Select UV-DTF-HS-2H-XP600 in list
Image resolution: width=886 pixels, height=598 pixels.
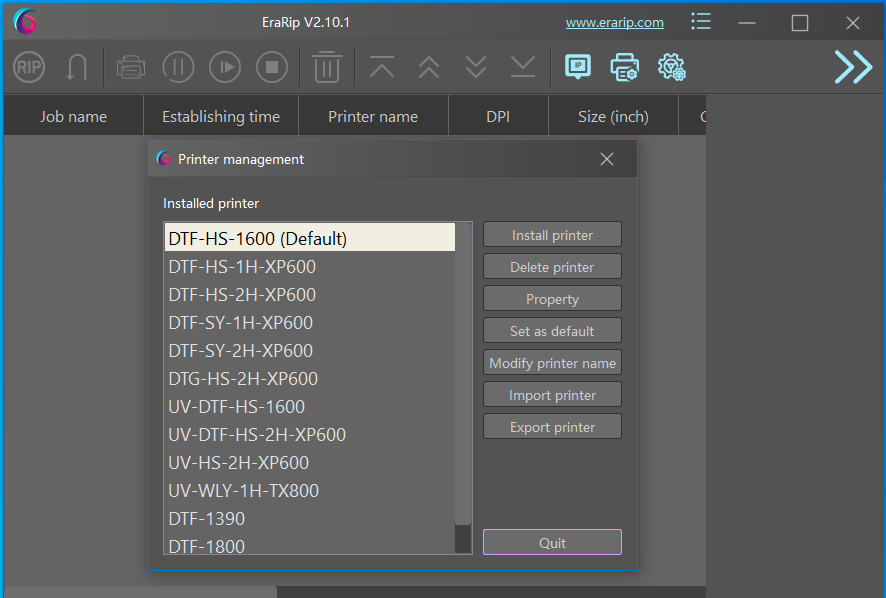tap(310, 434)
